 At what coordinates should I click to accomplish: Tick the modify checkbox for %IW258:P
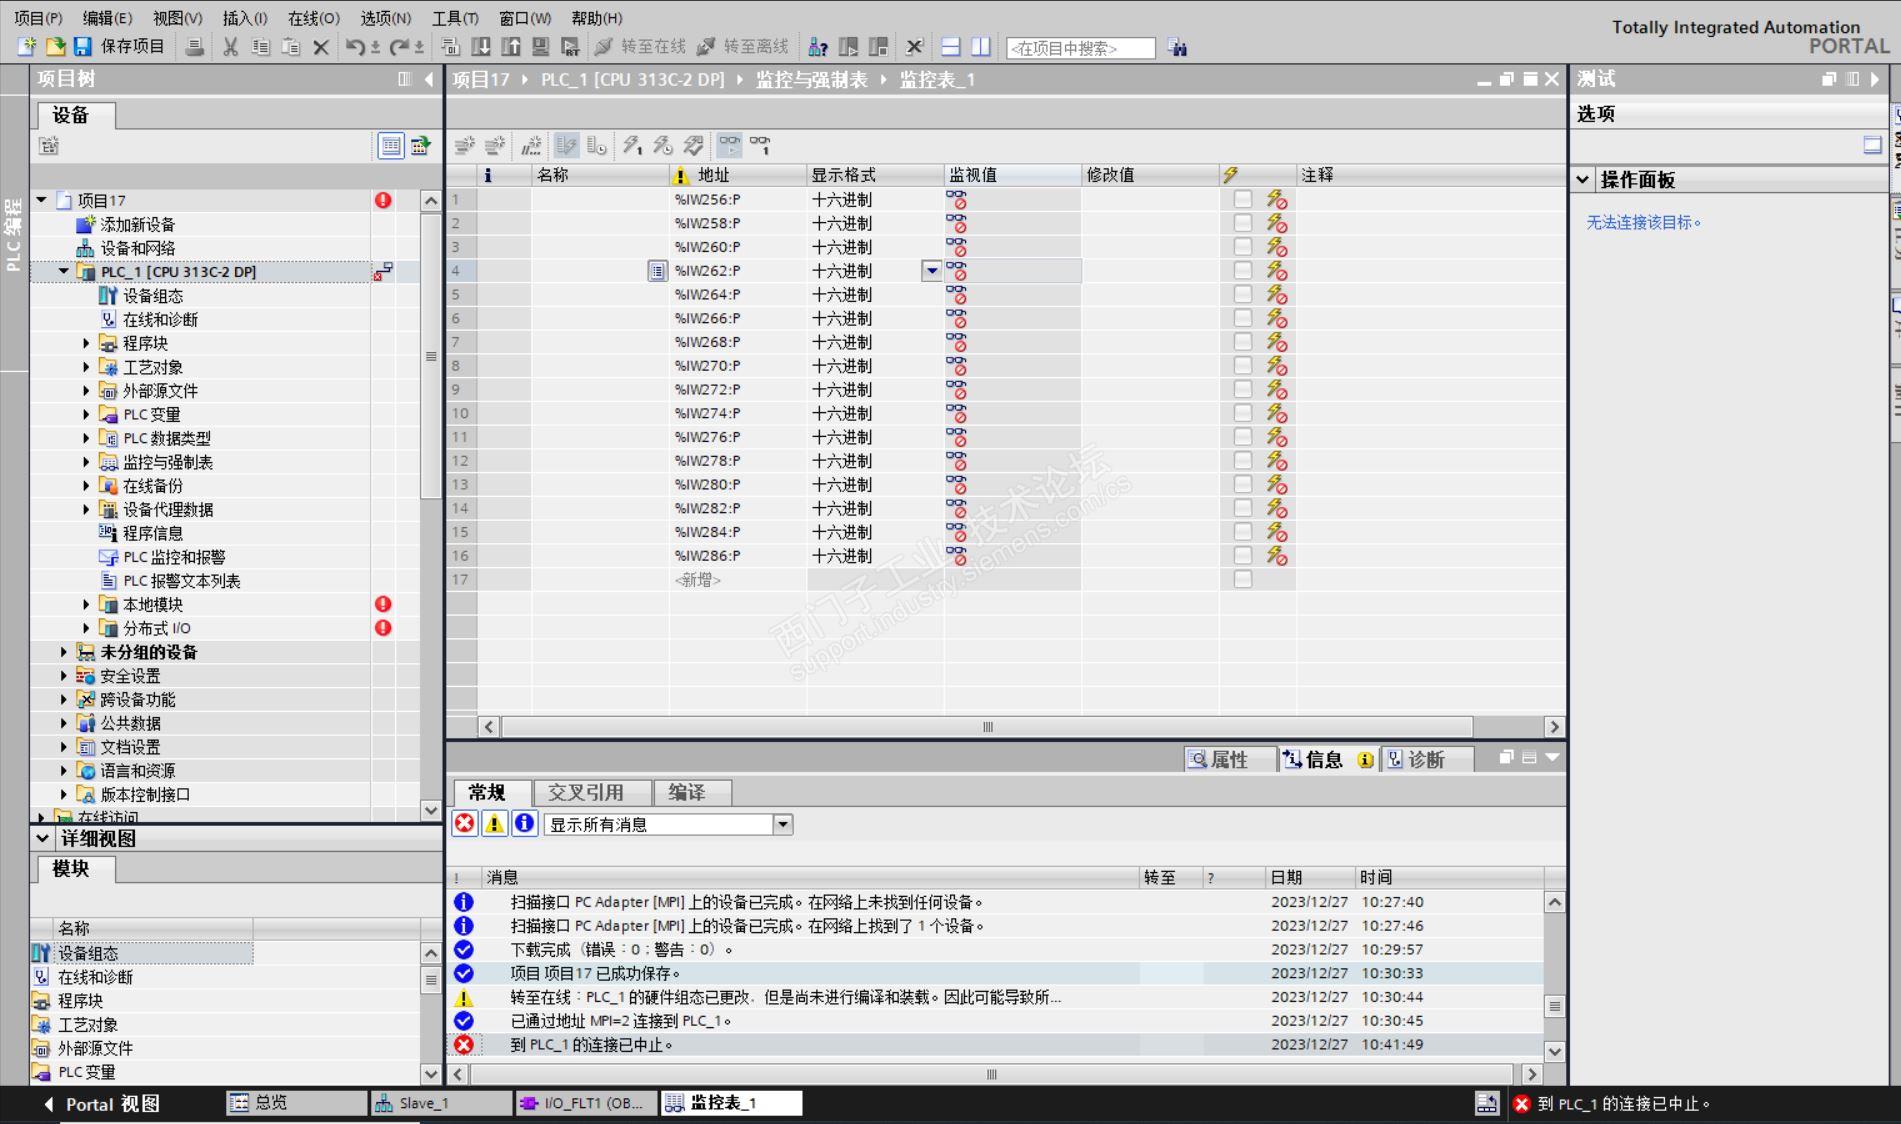click(1243, 223)
